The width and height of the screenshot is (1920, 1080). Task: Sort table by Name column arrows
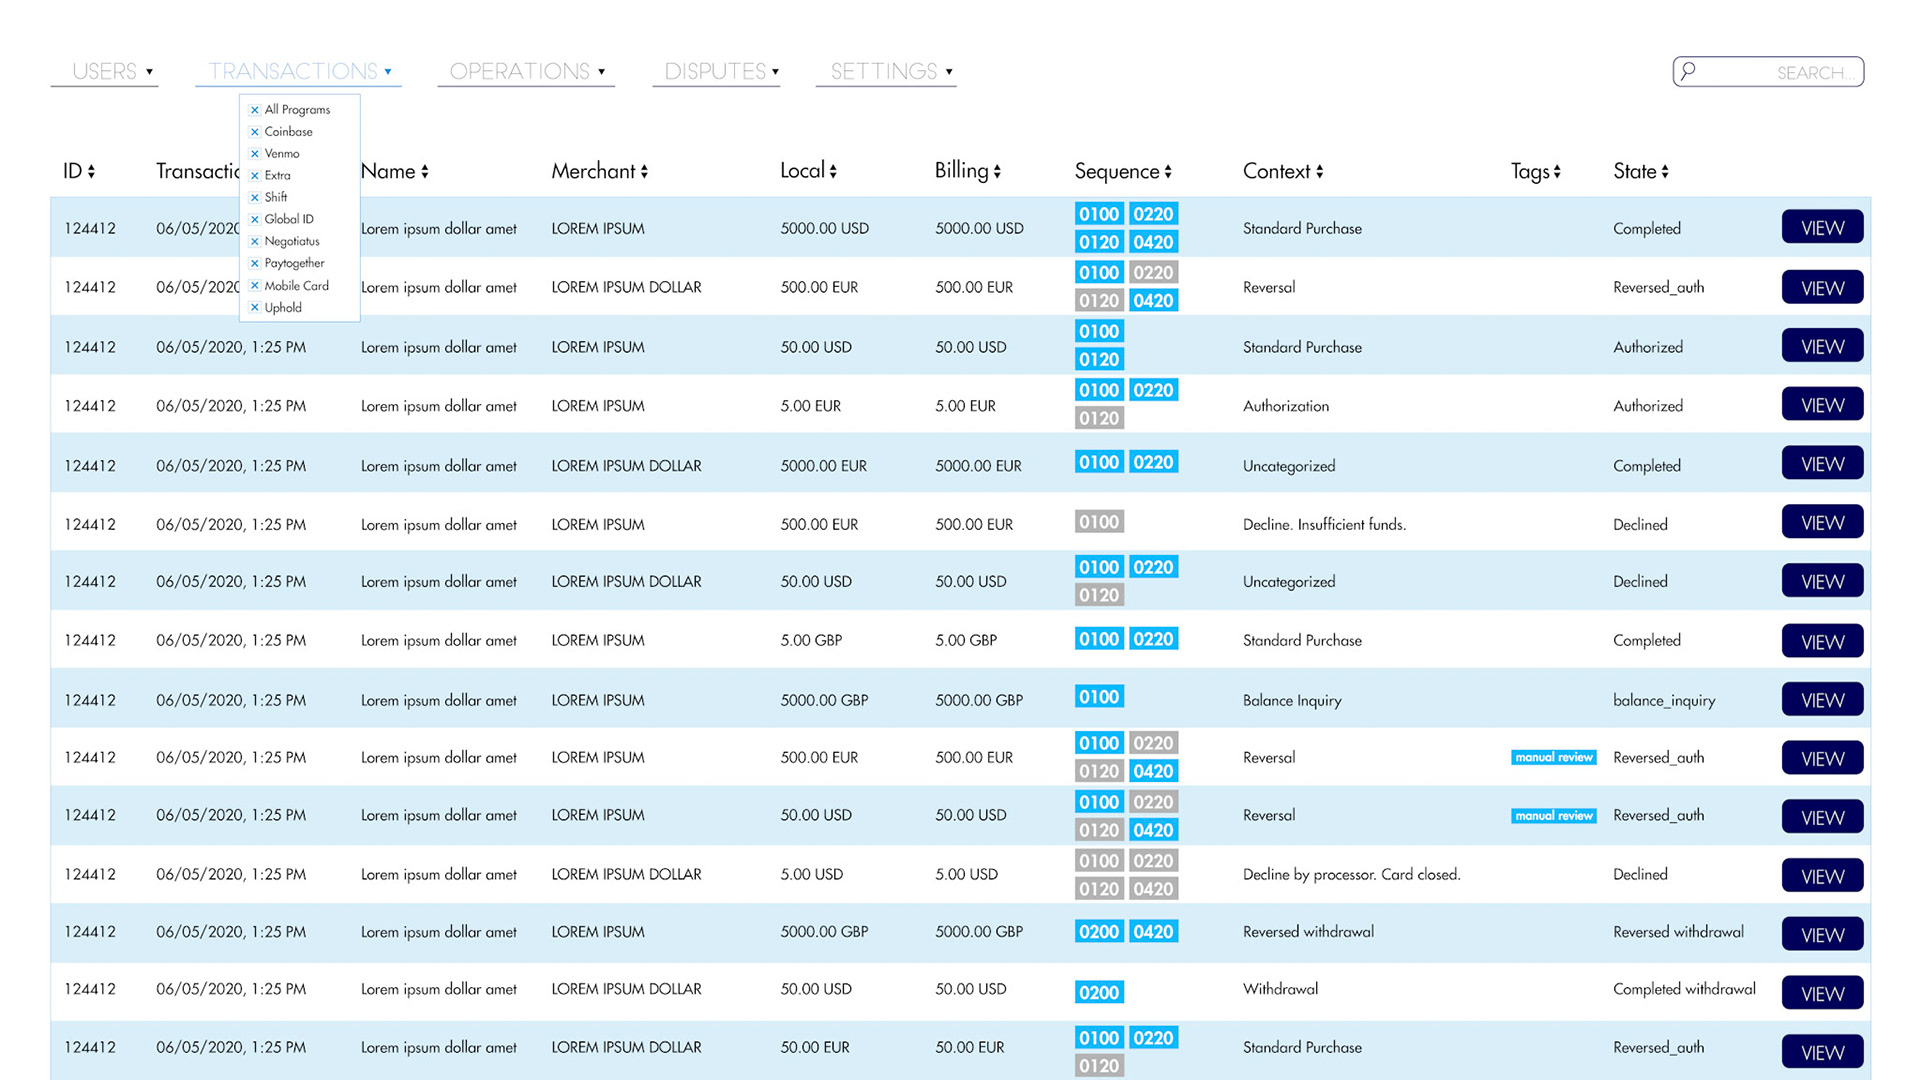[x=425, y=172]
